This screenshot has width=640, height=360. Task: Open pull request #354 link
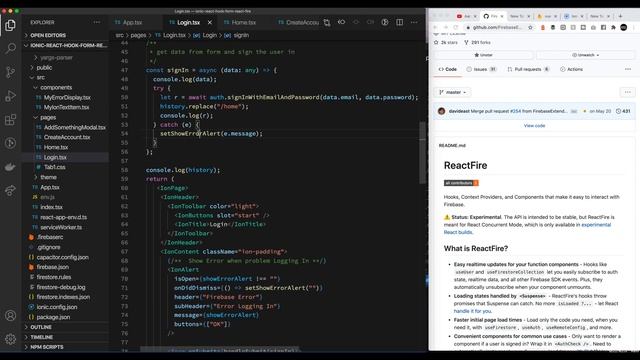point(516,111)
